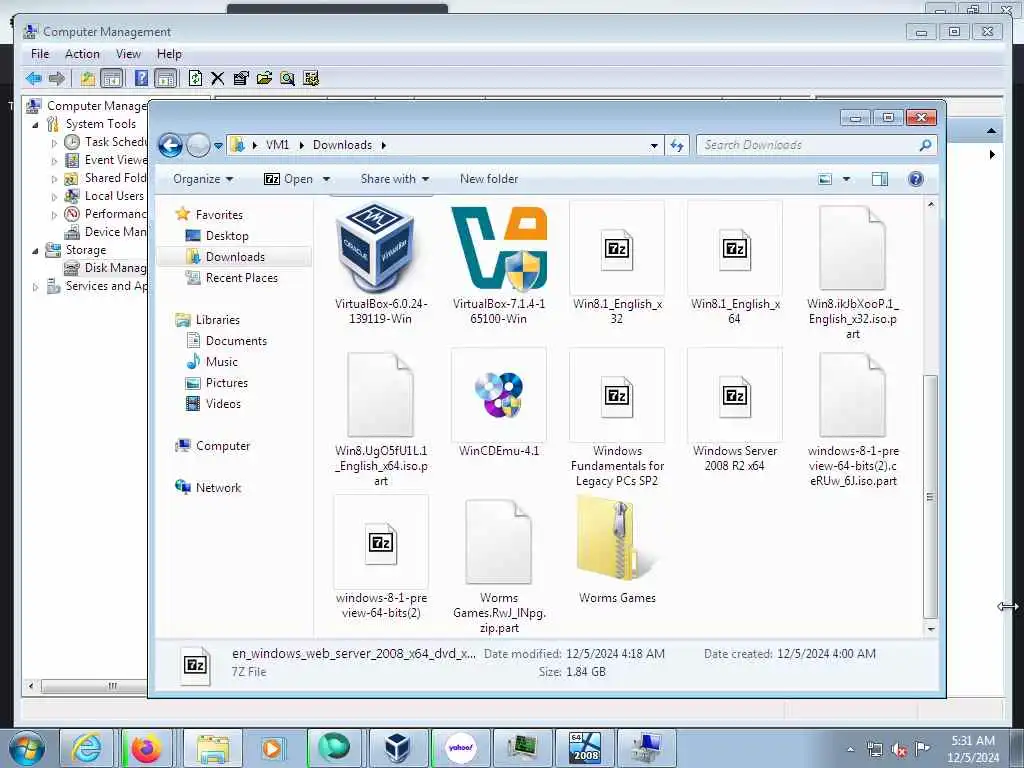Open File menu in Computer Management

pyautogui.click(x=40, y=54)
